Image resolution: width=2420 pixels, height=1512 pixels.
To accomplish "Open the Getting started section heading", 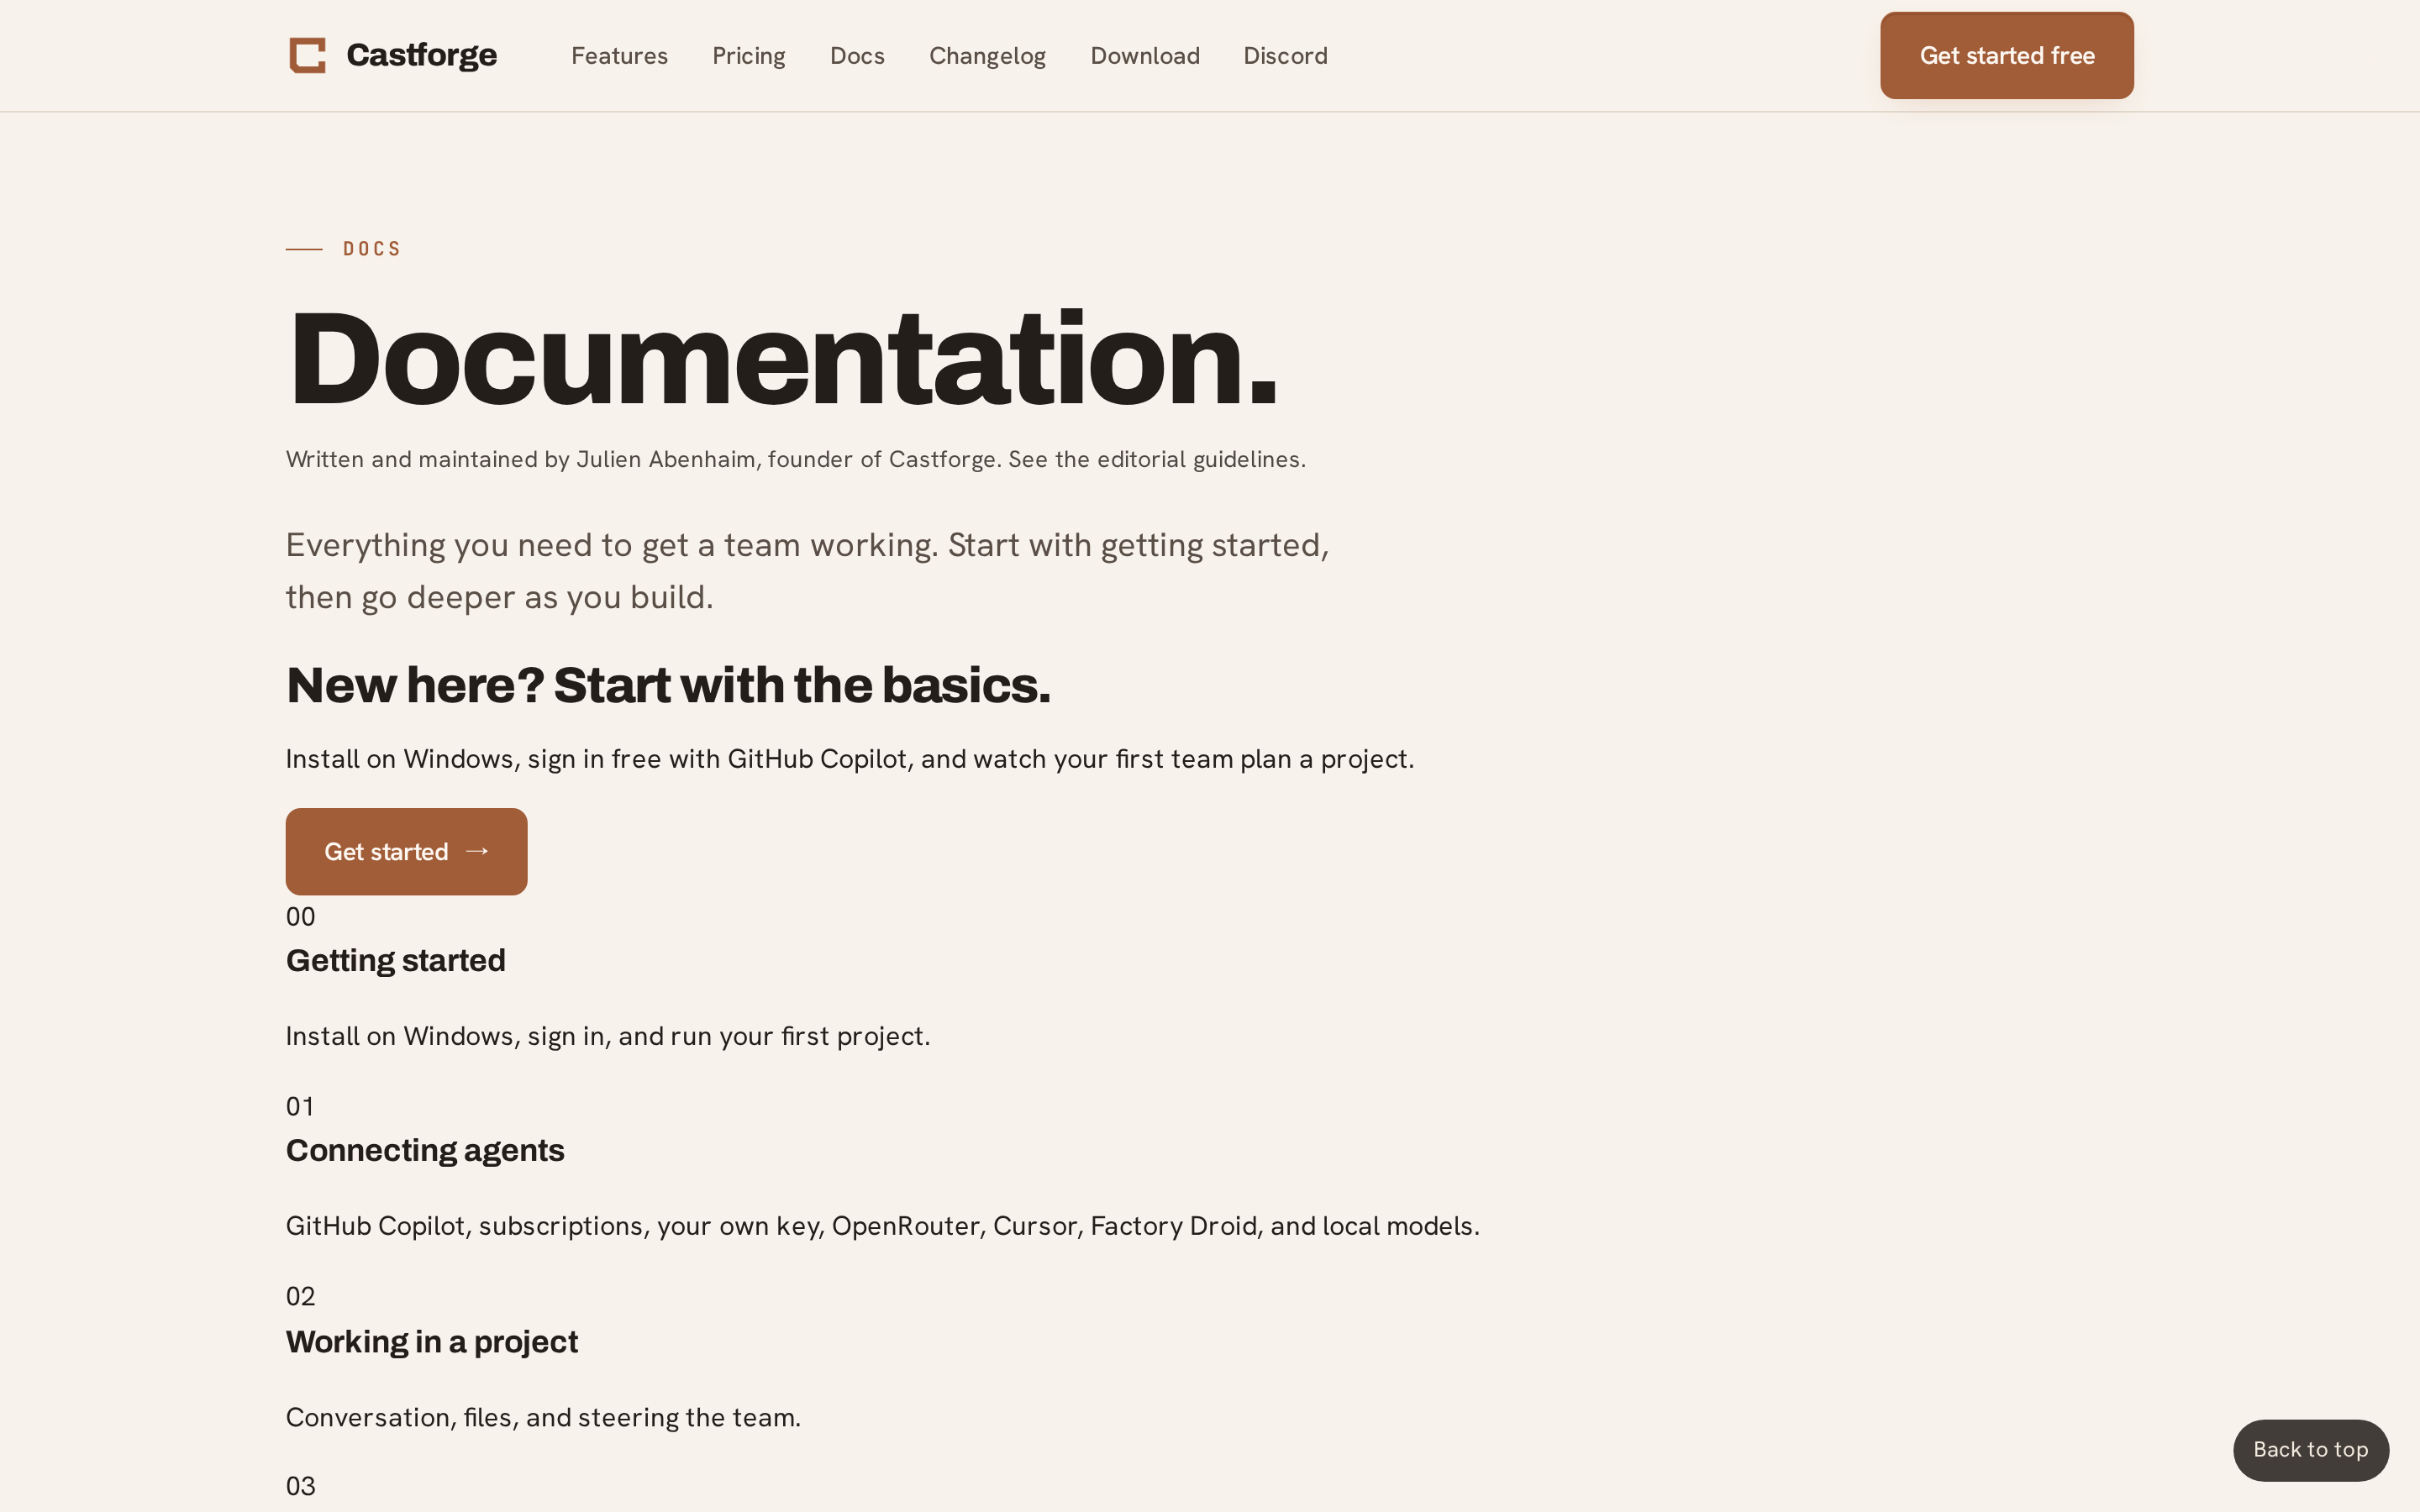I will click(395, 961).
